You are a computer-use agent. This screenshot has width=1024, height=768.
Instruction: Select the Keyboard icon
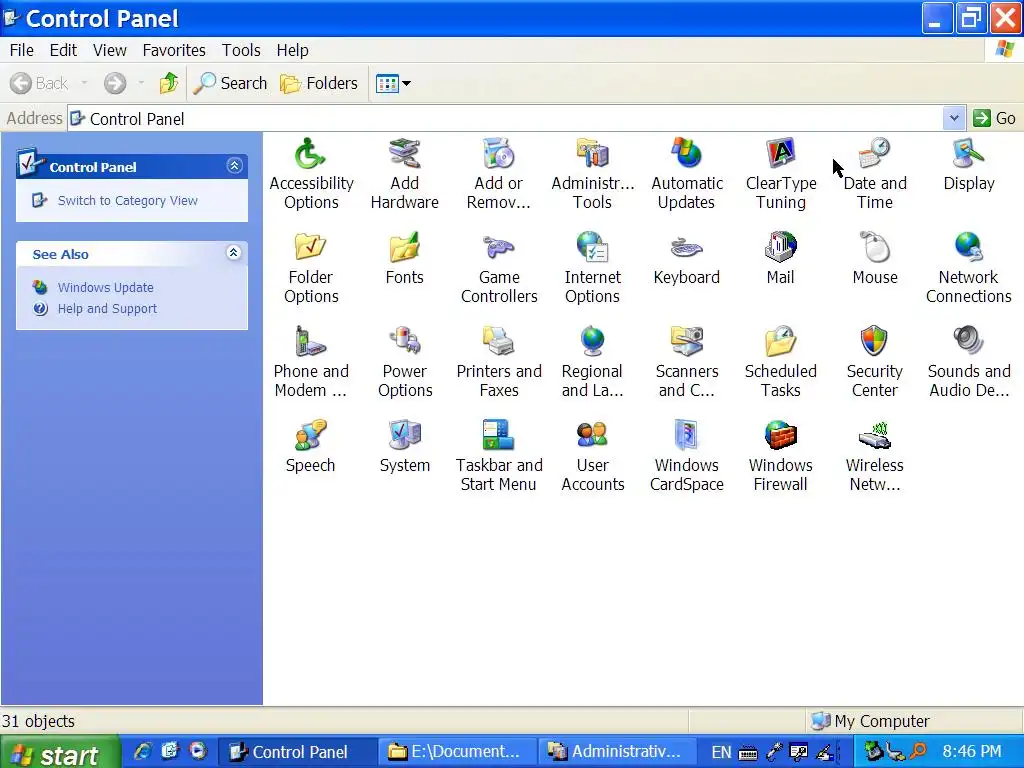pyautogui.click(x=686, y=248)
